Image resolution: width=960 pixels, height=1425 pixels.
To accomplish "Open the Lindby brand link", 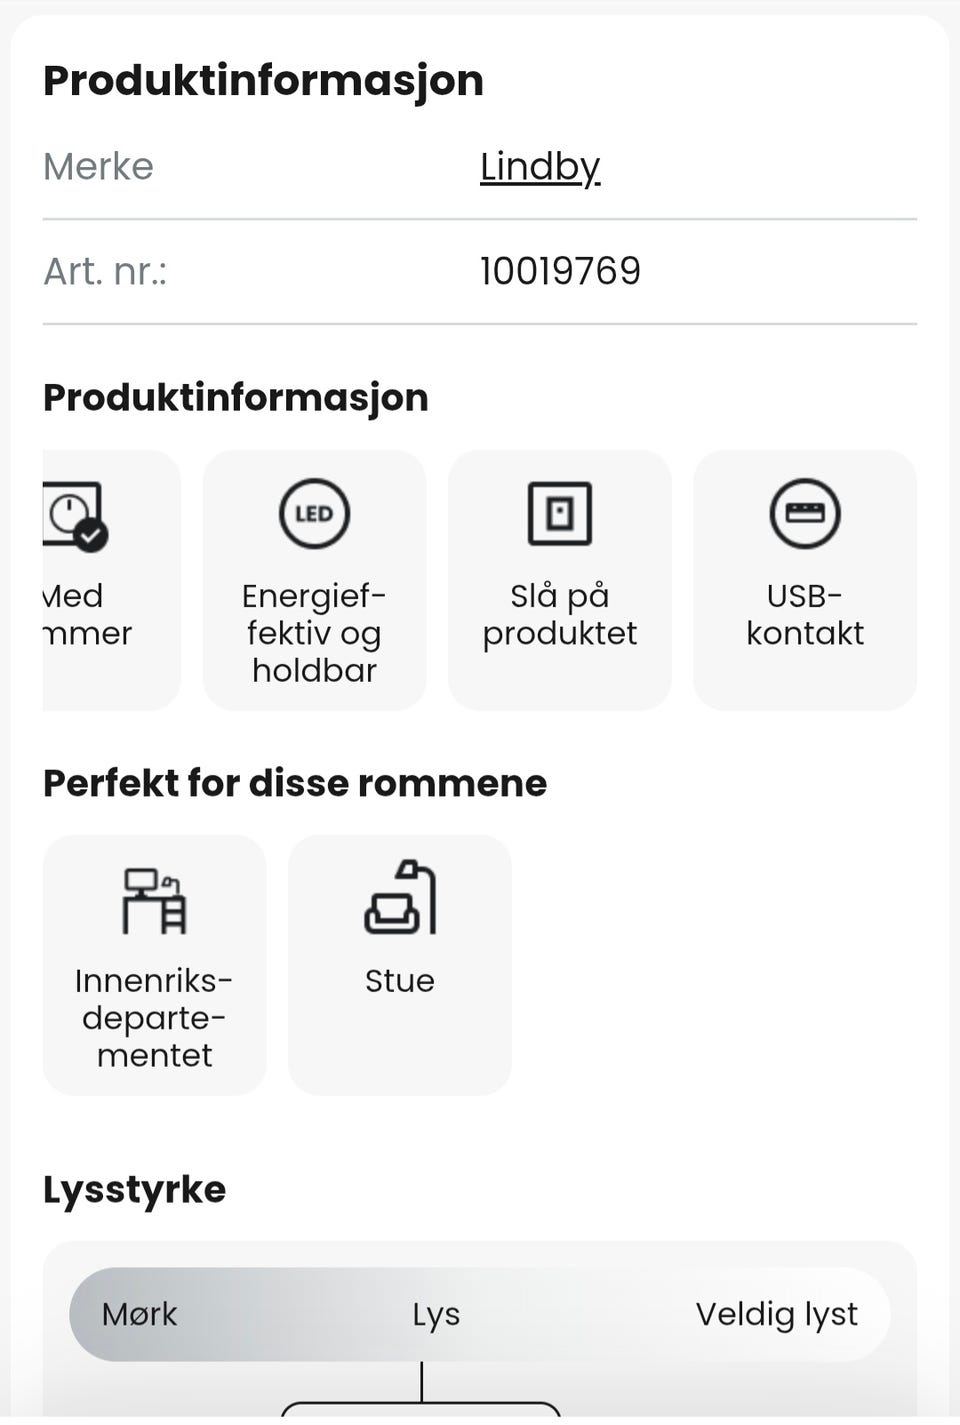I will click(x=540, y=166).
